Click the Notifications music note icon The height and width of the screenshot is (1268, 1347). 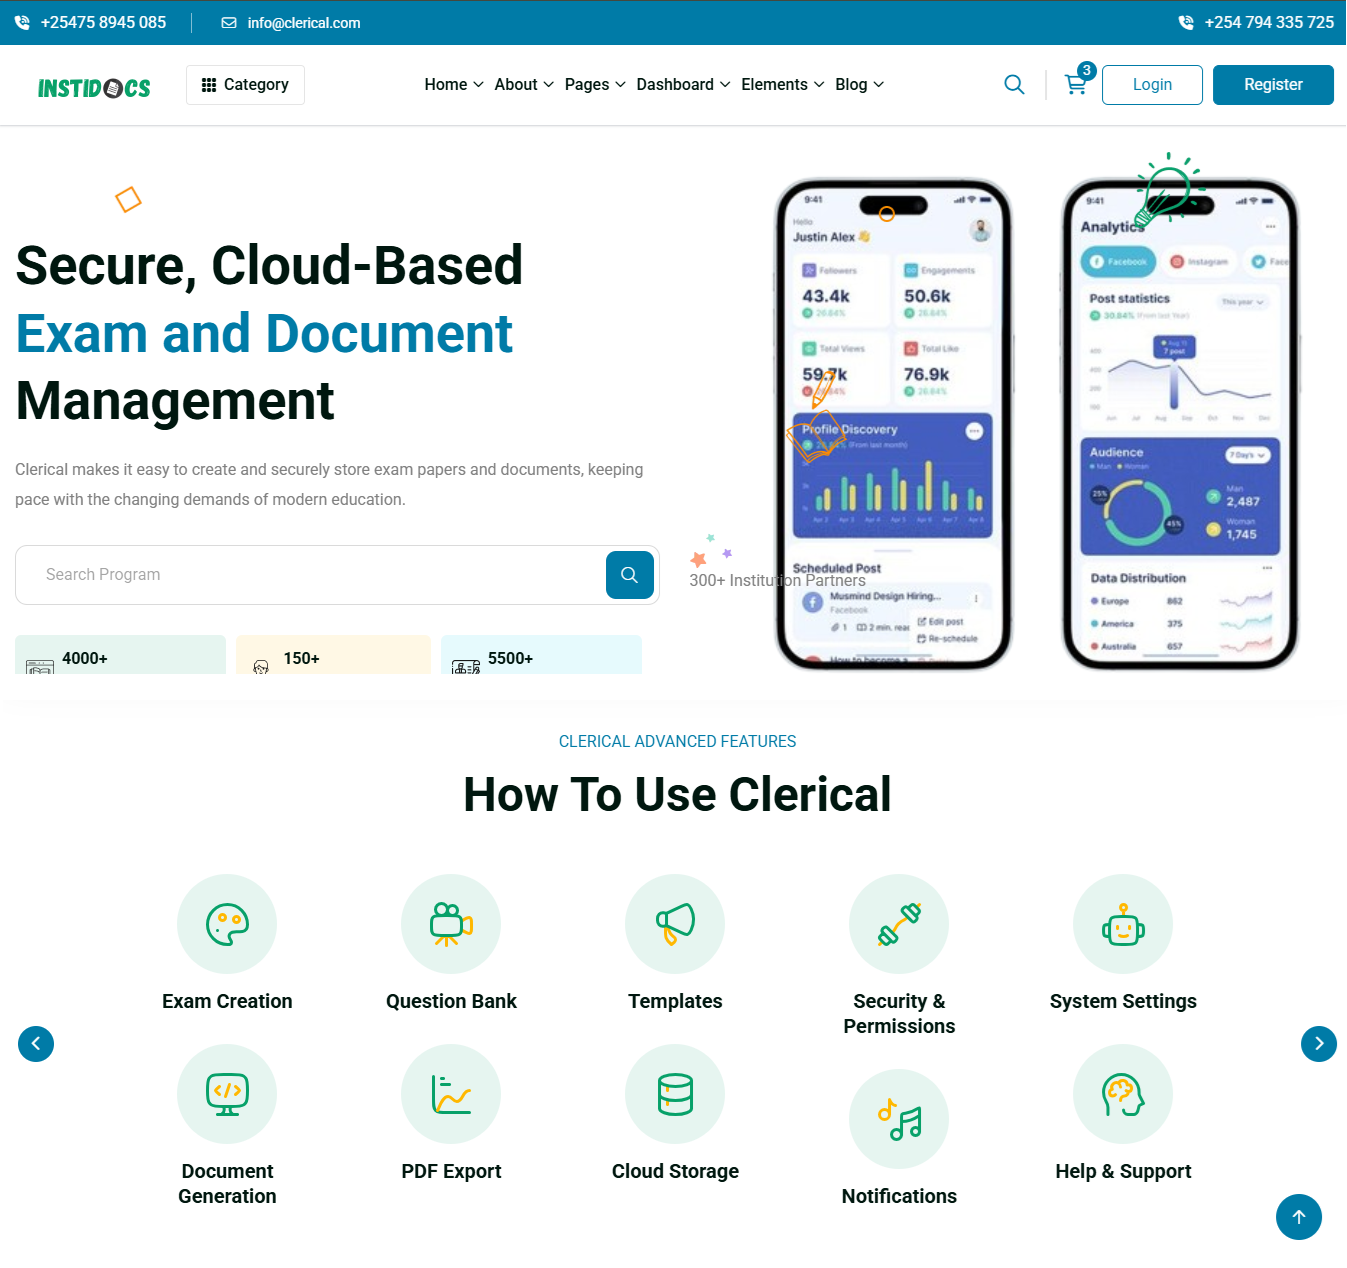899,1119
